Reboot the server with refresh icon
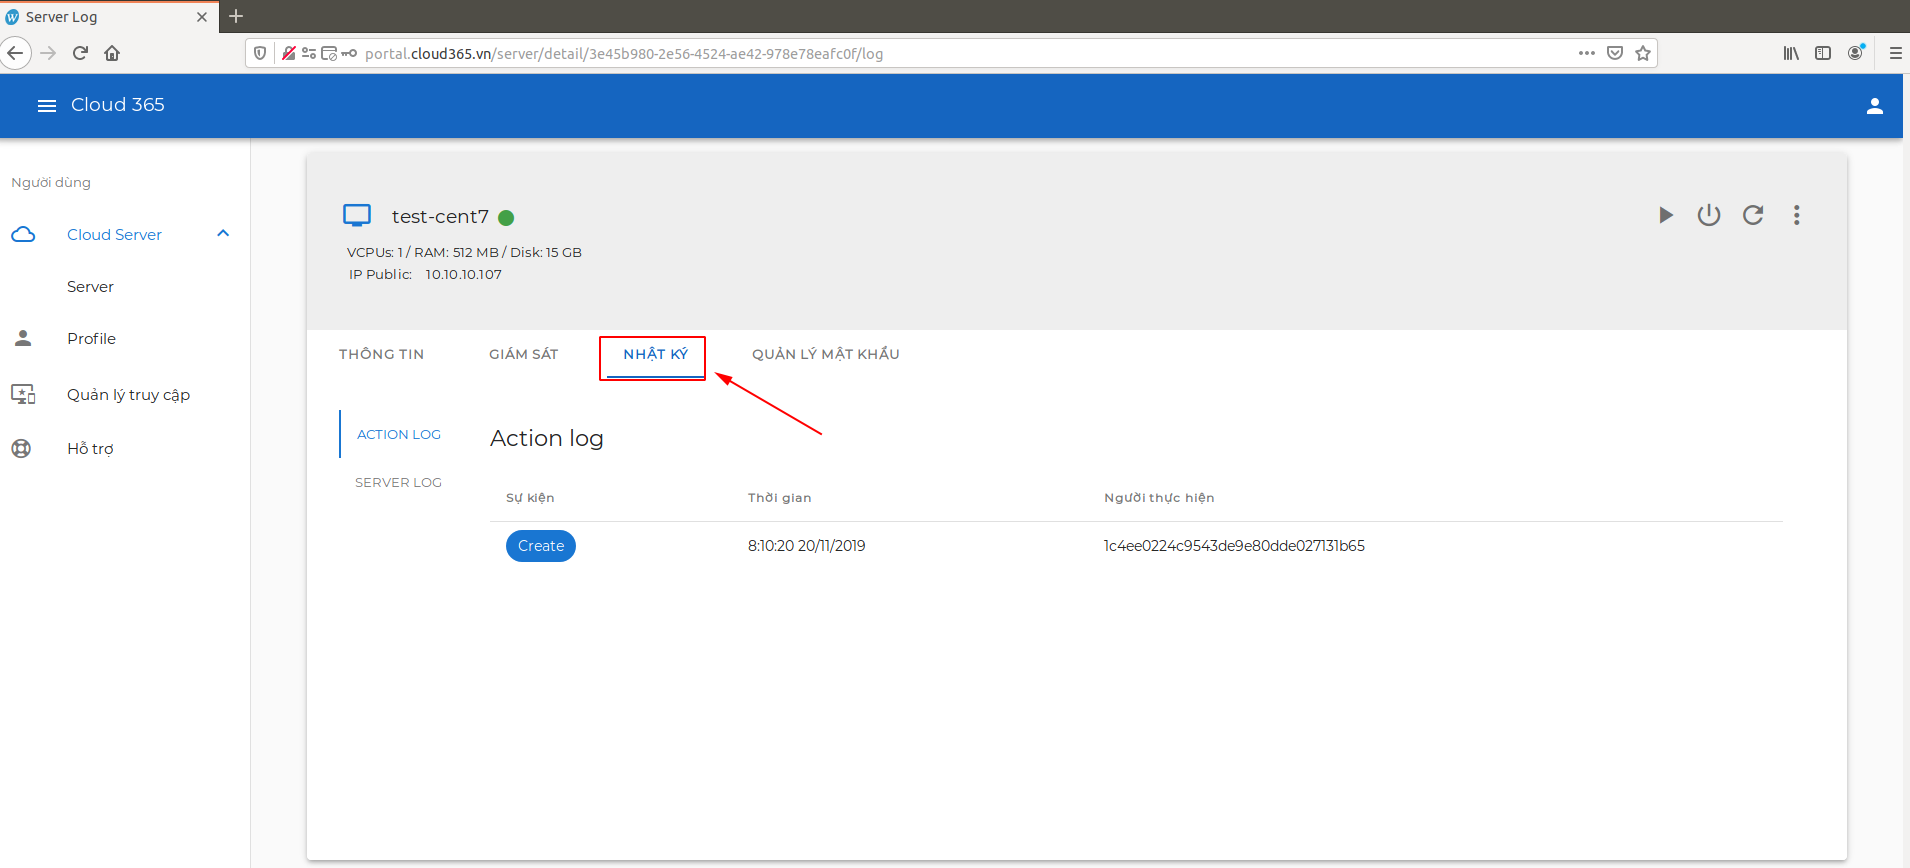The height and width of the screenshot is (868, 1910). tap(1753, 215)
